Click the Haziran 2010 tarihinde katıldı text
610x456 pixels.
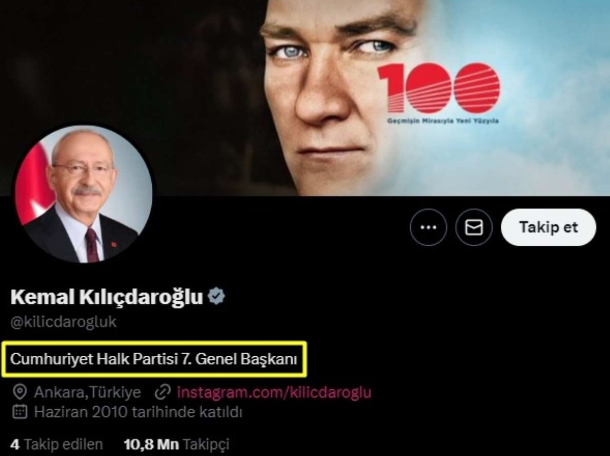pyautogui.click(x=138, y=412)
